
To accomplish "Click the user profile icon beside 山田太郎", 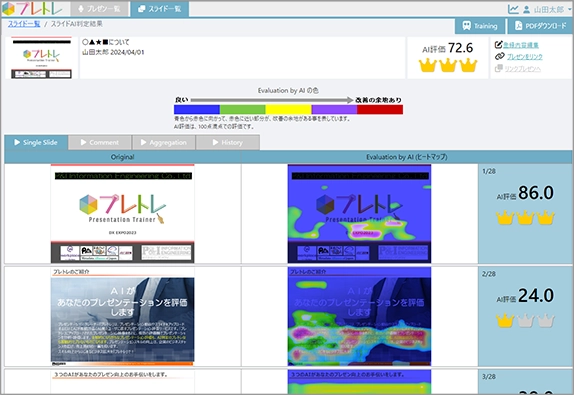I will click(526, 10).
